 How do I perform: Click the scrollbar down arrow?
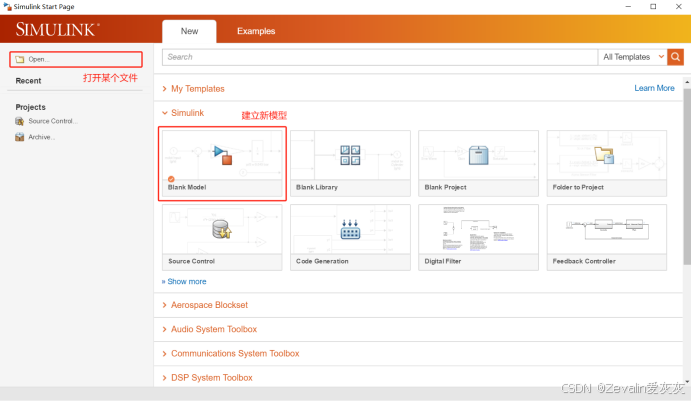coord(687,382)
